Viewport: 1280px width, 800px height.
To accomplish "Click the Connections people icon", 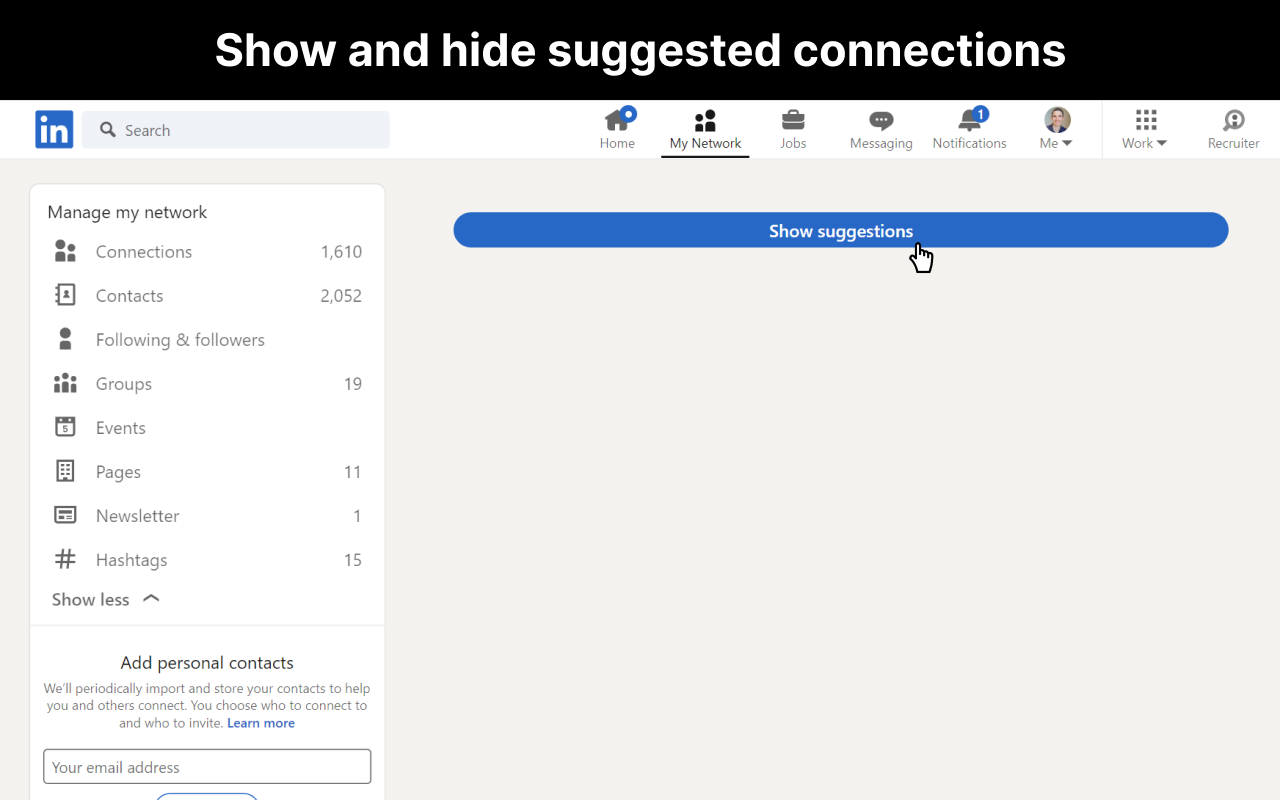I will (x=65, y=251).
